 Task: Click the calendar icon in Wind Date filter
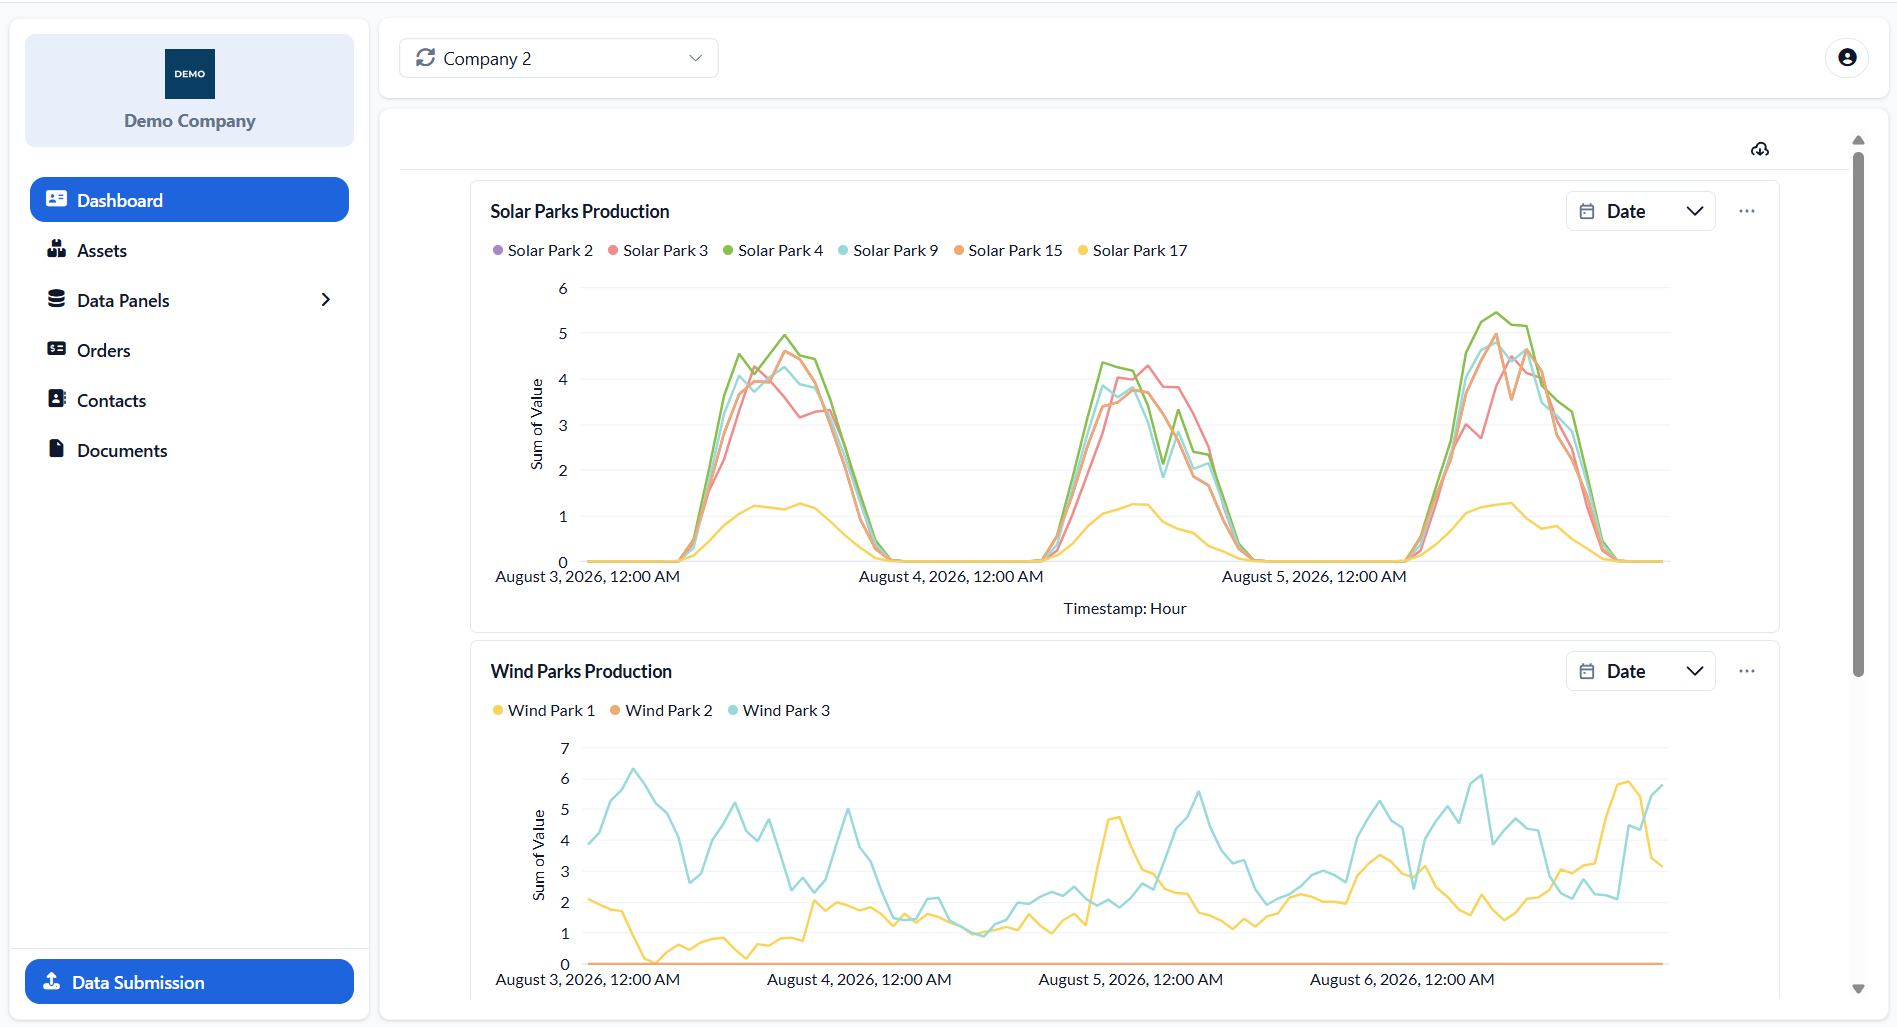(x=1587, y=671)
